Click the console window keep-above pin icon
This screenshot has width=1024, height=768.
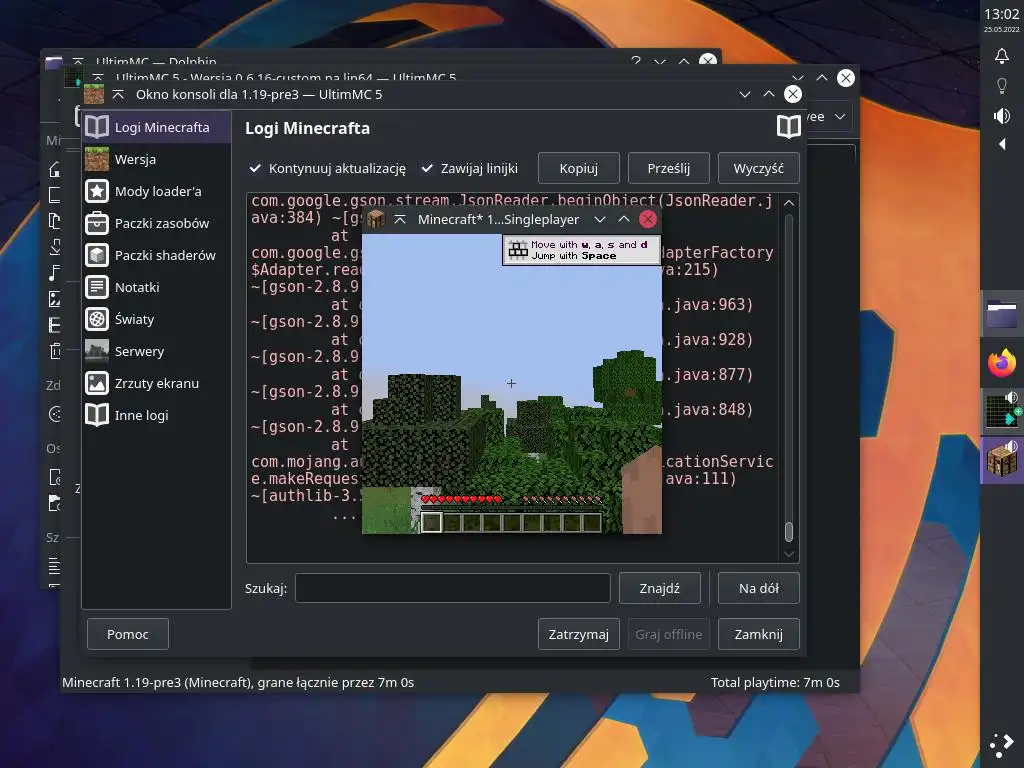click(x=118, y=94)
